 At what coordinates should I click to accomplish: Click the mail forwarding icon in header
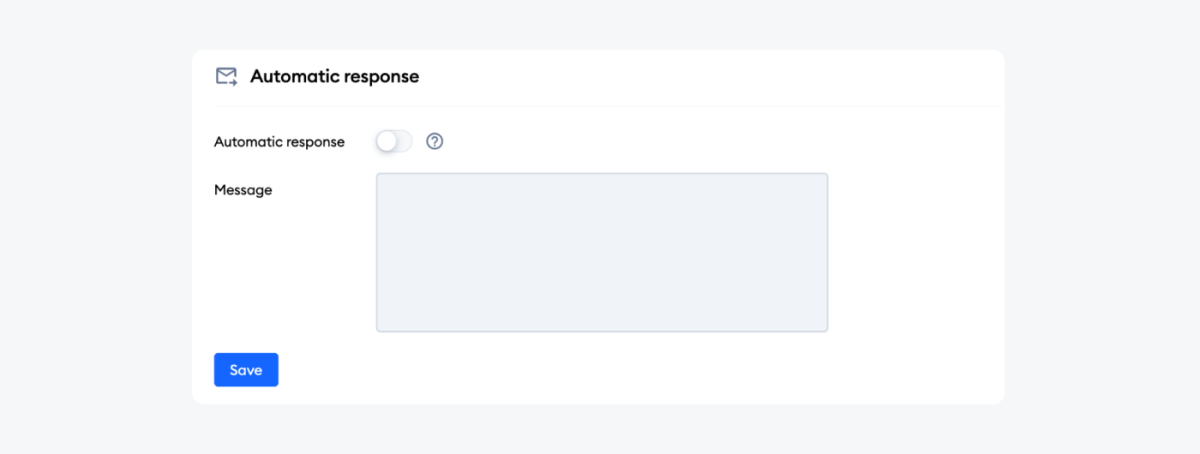[226, 77]
